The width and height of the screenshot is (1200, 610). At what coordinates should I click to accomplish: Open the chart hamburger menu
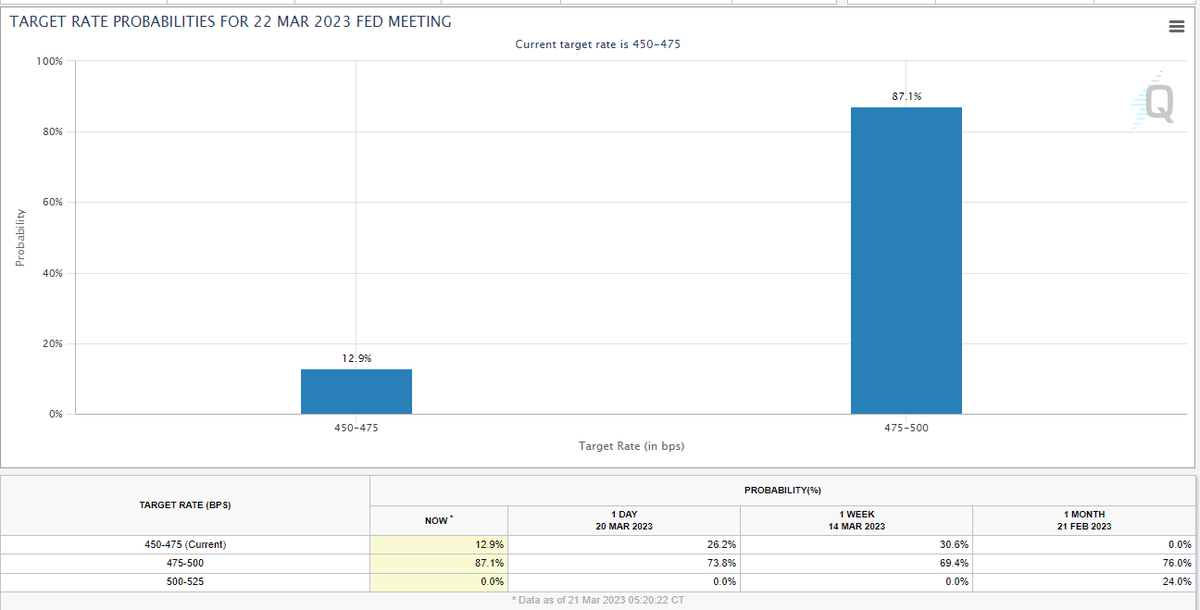pos(1176,26)
